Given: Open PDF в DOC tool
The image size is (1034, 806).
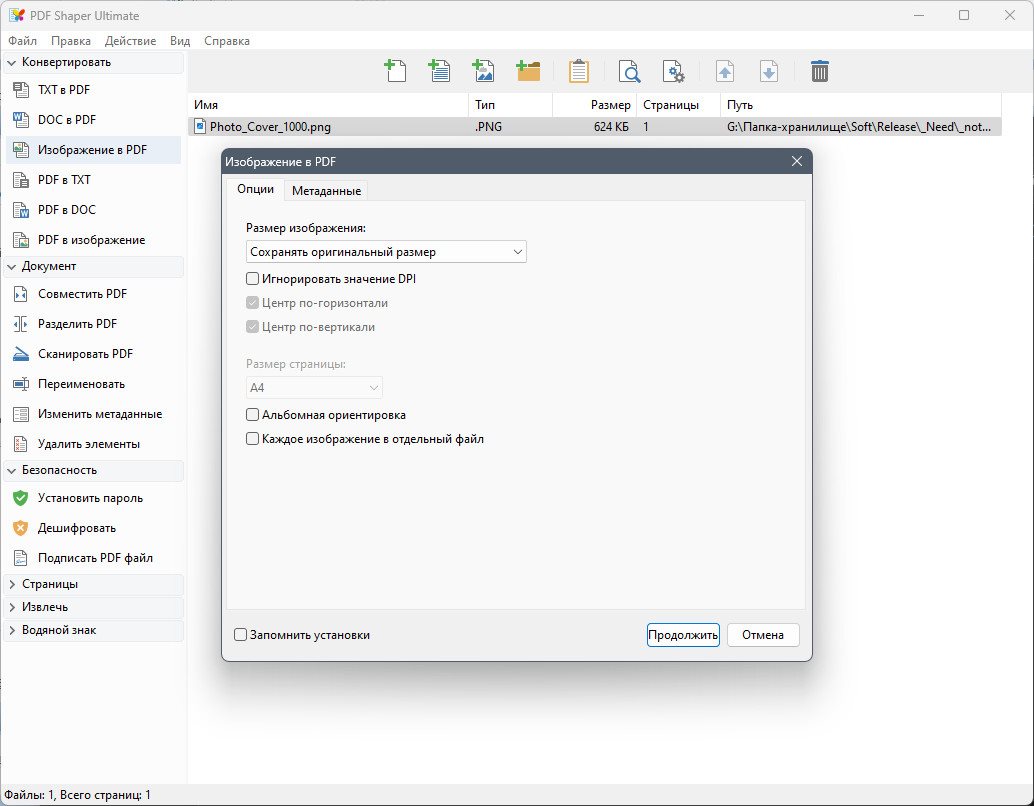Looking at the screenshot, I should [x=94, y=210].
